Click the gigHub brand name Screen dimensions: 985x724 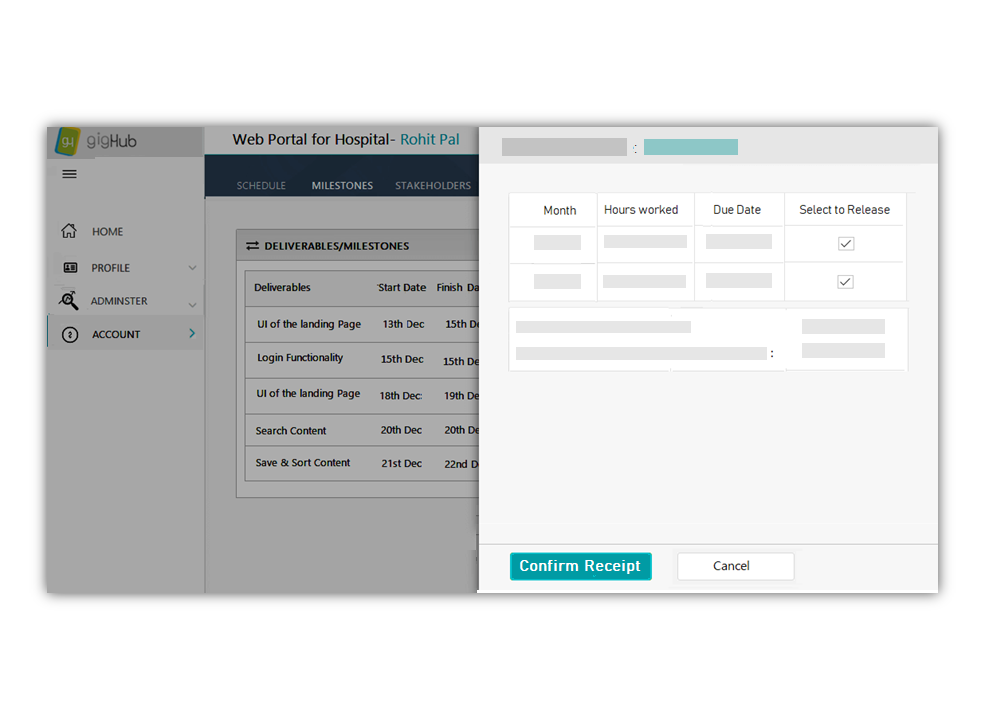tap(111, 141)
